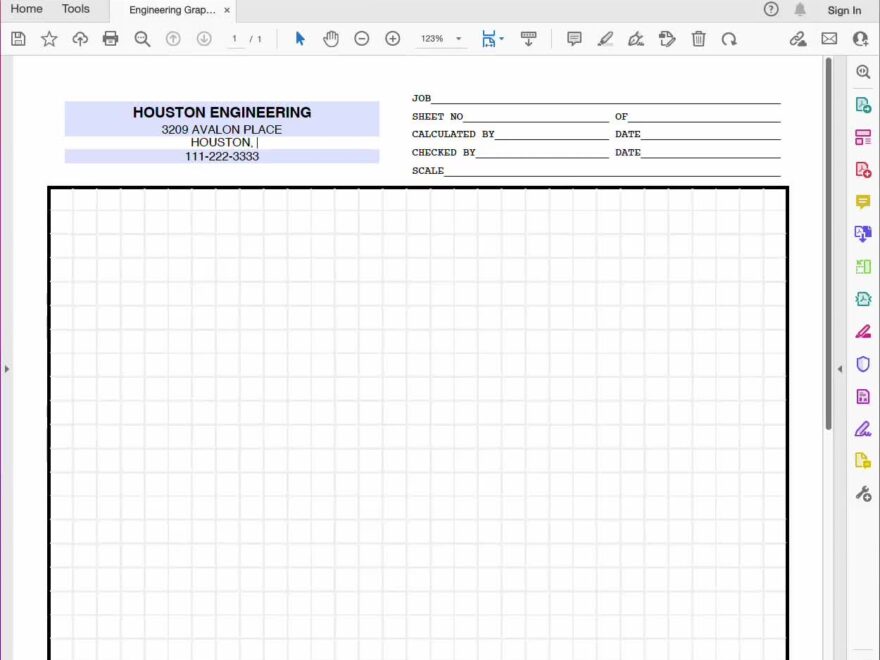Expand the left navigation pane

(7, 368)
